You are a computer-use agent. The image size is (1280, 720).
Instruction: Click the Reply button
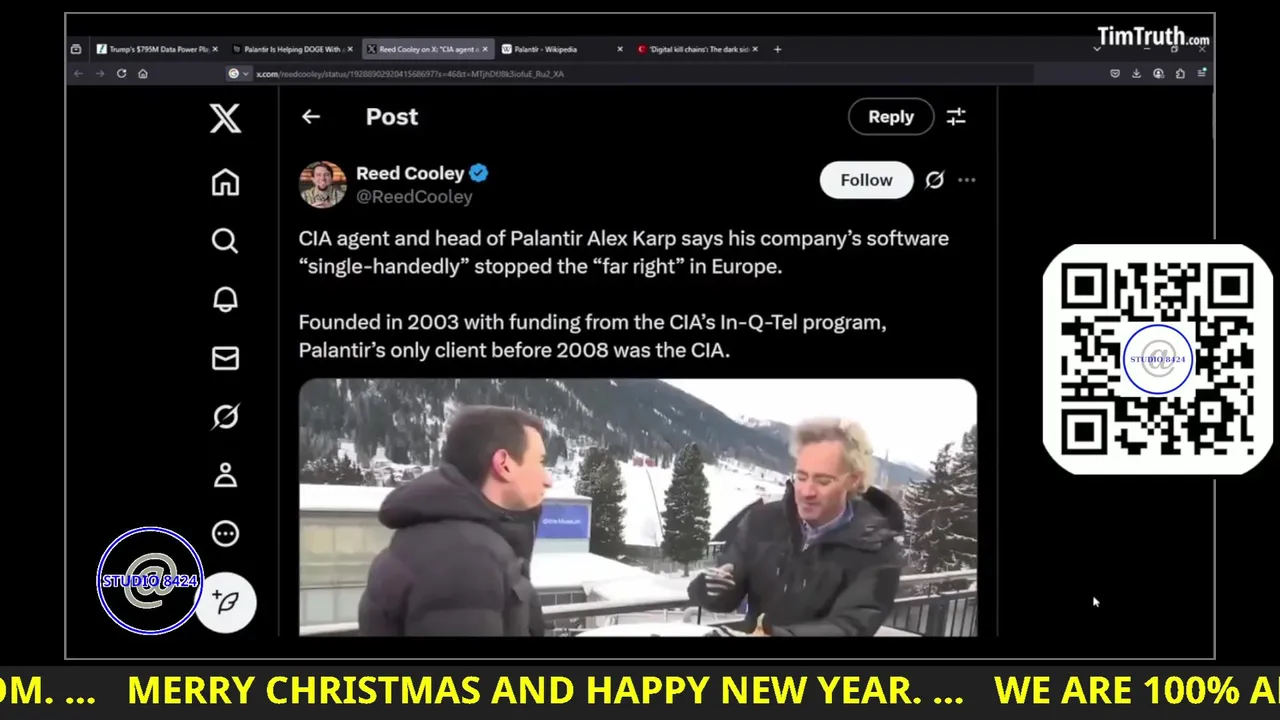coord(890,117)
